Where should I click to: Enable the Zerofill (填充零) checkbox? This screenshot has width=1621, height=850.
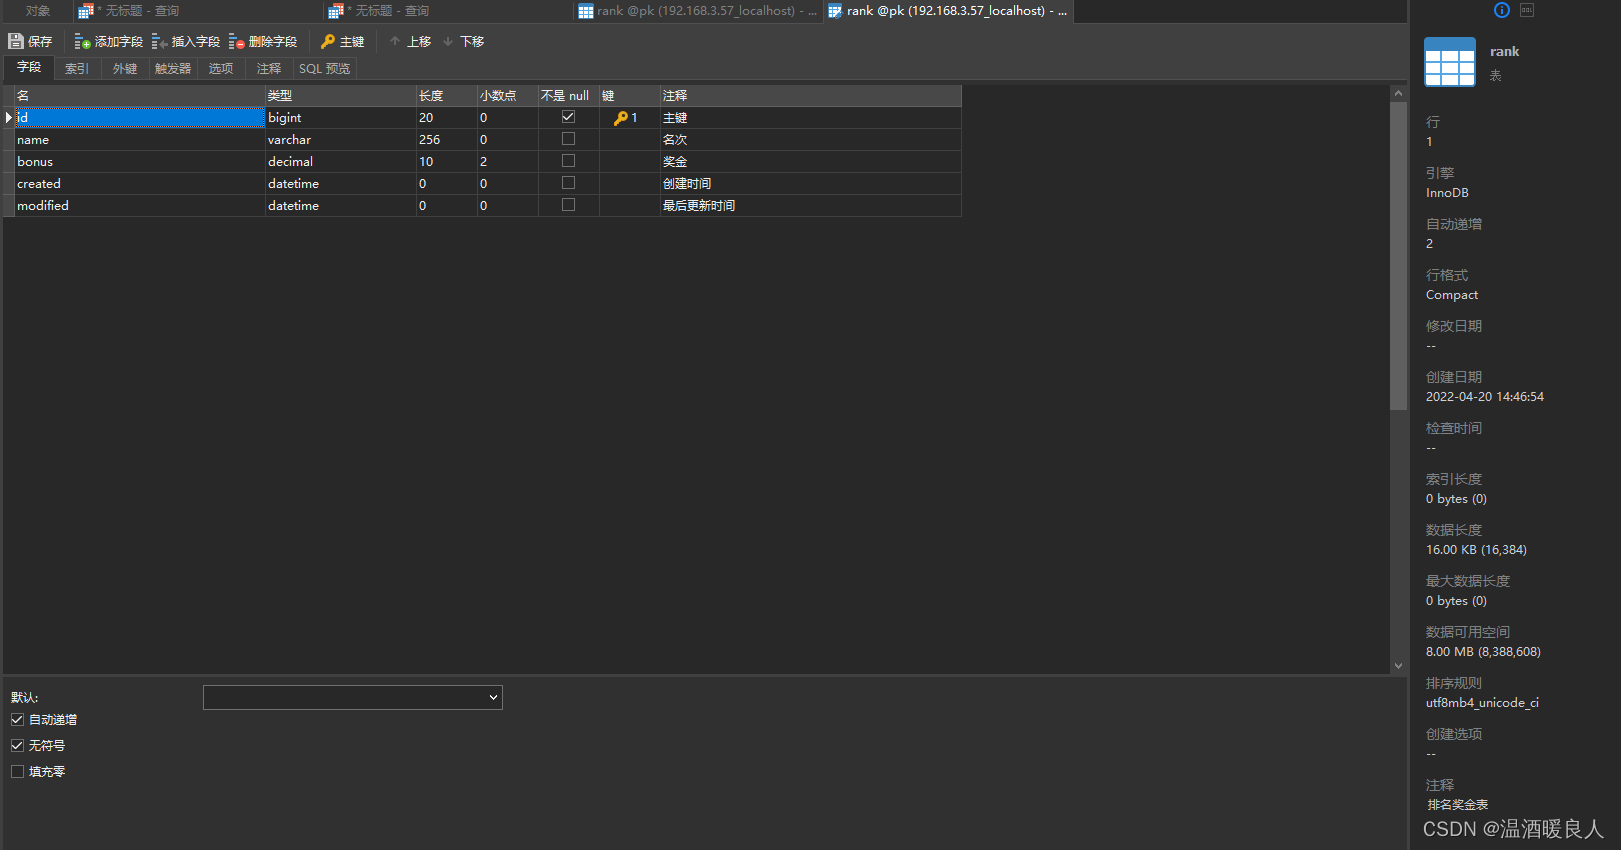tap(17, 772)
